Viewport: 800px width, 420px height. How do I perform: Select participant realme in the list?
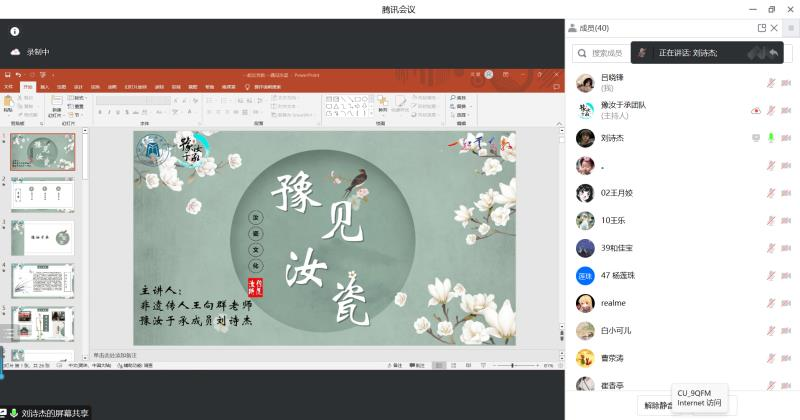[613, 303]
